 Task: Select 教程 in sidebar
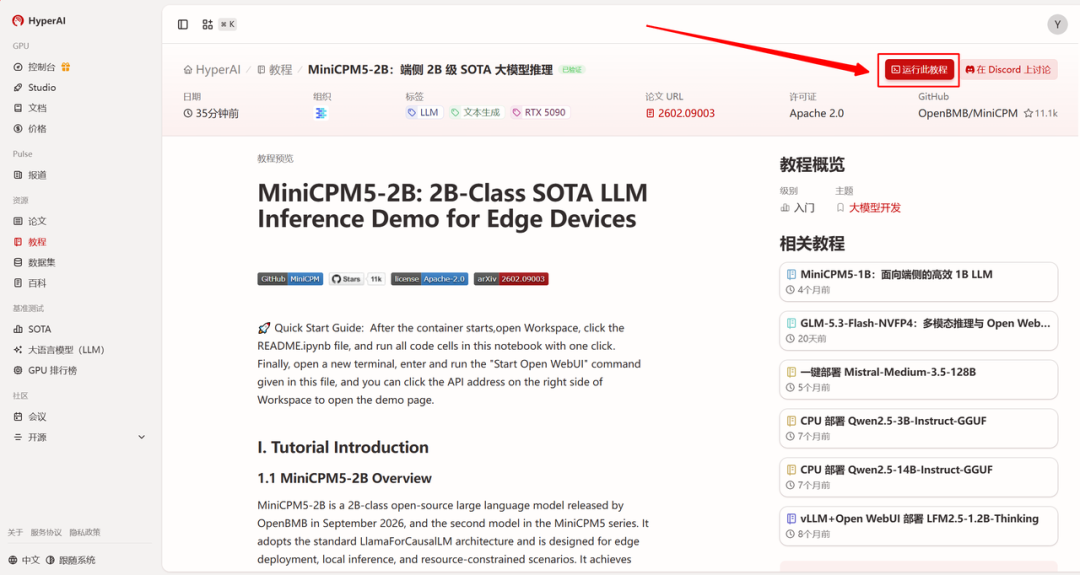coord(31,242)
